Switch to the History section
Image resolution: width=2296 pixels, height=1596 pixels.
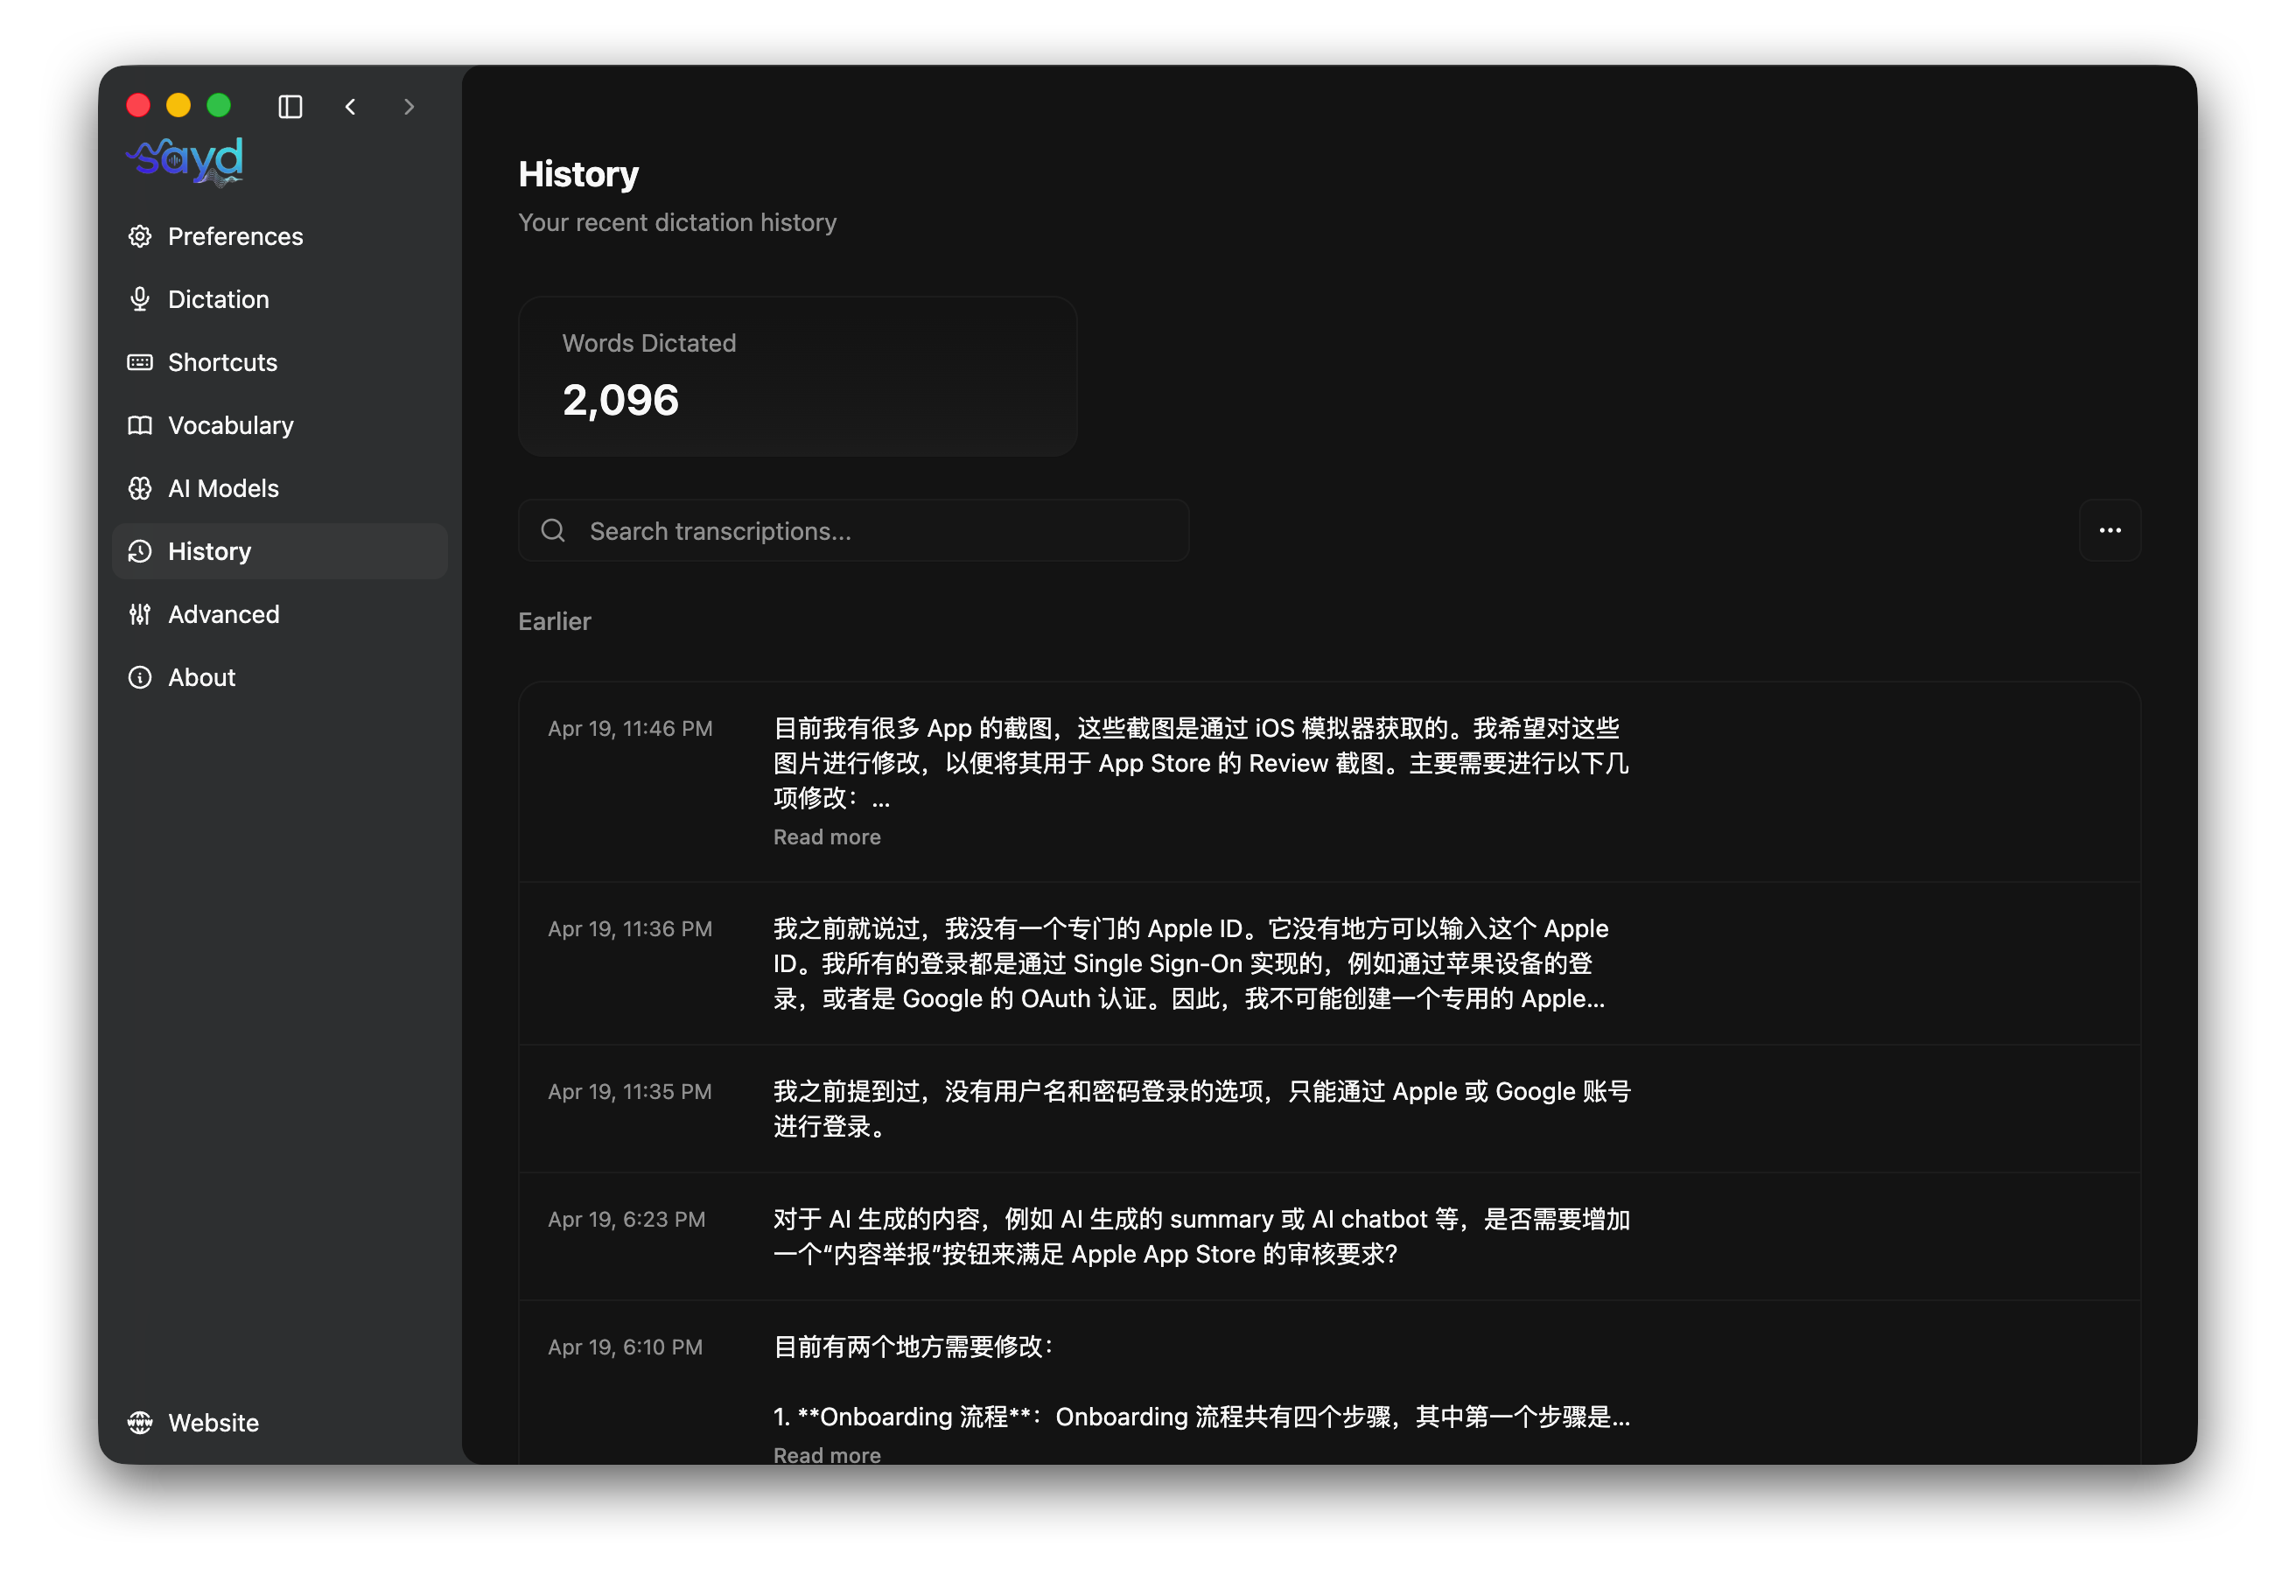(209, 551)
